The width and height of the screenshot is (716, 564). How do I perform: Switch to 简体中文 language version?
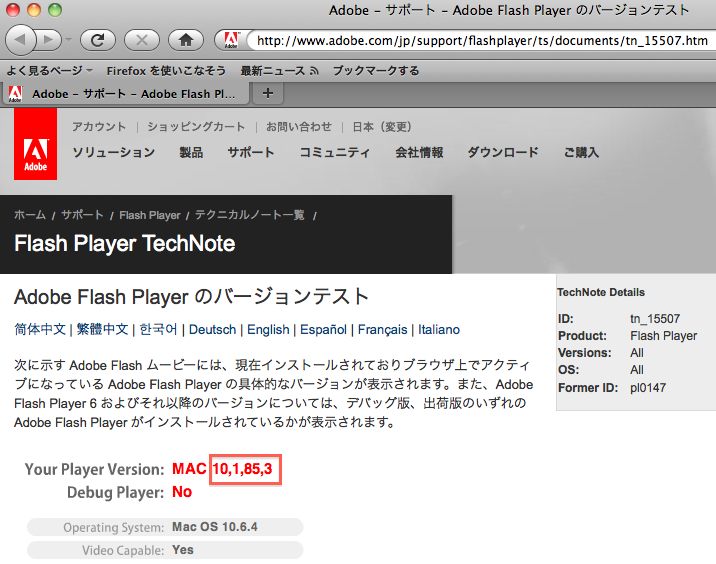40,329
